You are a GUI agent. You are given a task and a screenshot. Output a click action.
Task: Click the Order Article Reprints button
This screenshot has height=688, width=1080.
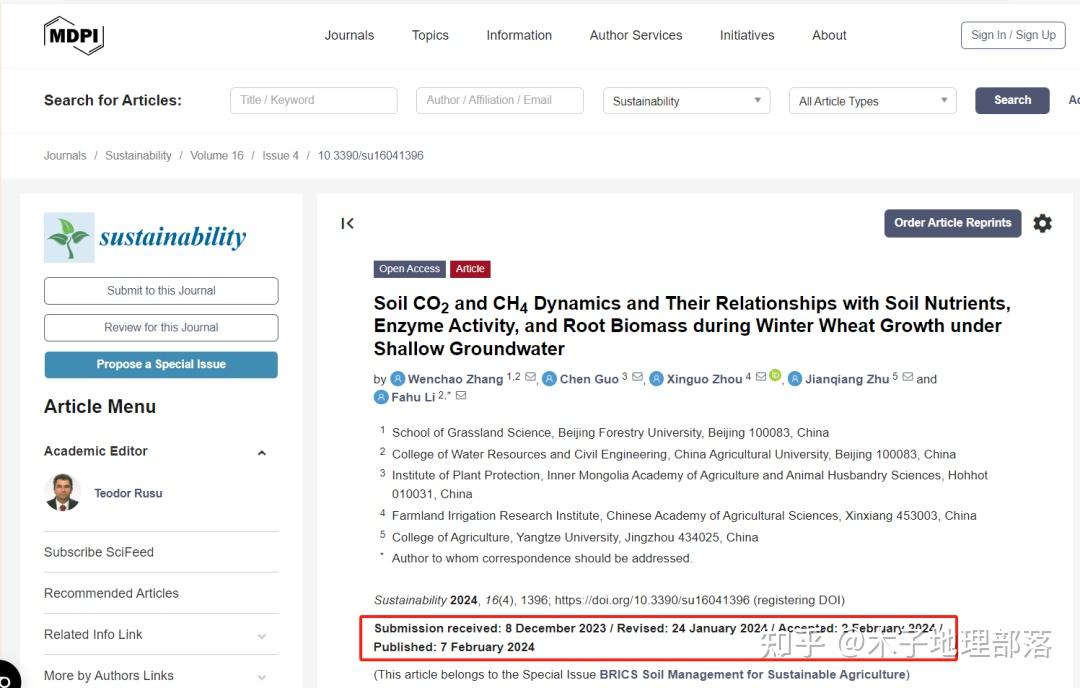tap(952, 223)
